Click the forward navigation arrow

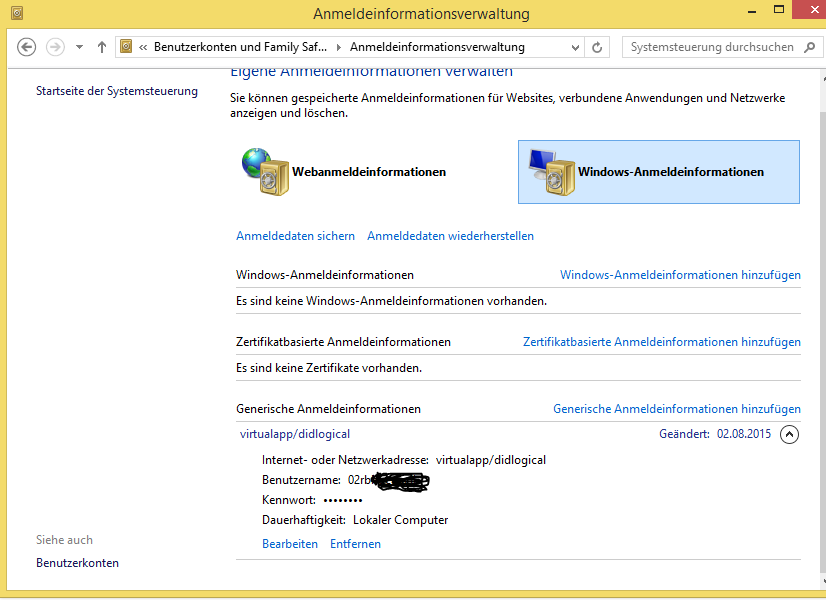(55, 46)
